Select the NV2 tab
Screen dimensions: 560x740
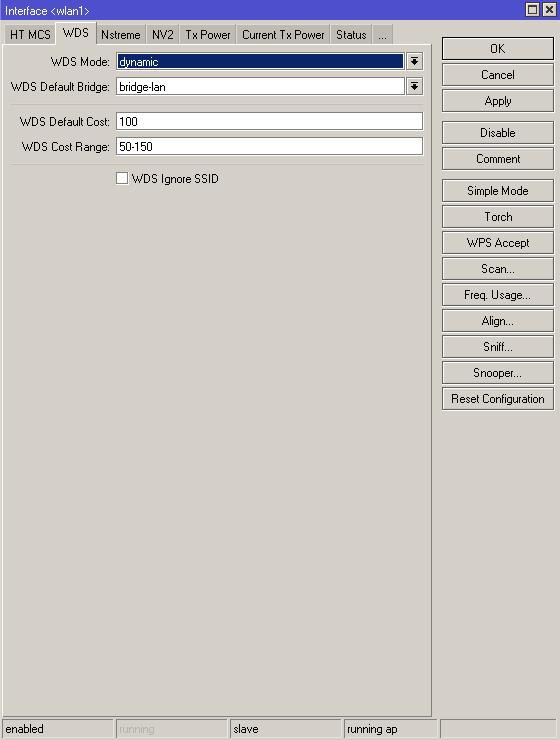click(163, 35)
